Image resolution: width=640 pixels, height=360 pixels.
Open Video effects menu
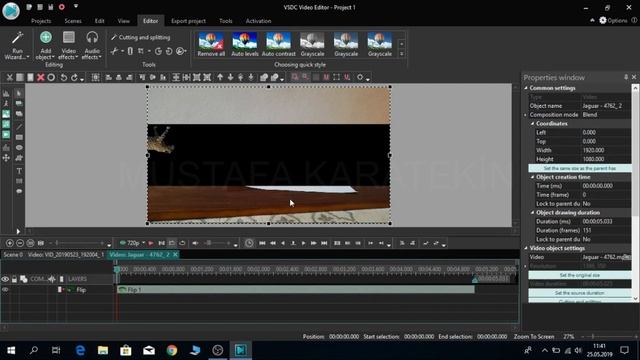coord(69,46)
